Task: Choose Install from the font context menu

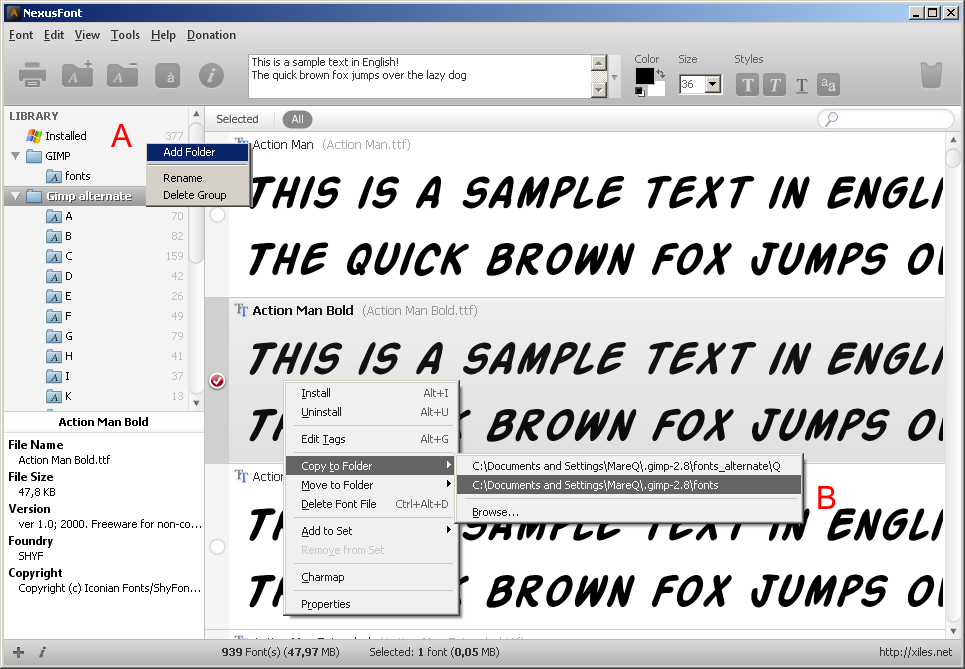Action: tap(370, 393)
